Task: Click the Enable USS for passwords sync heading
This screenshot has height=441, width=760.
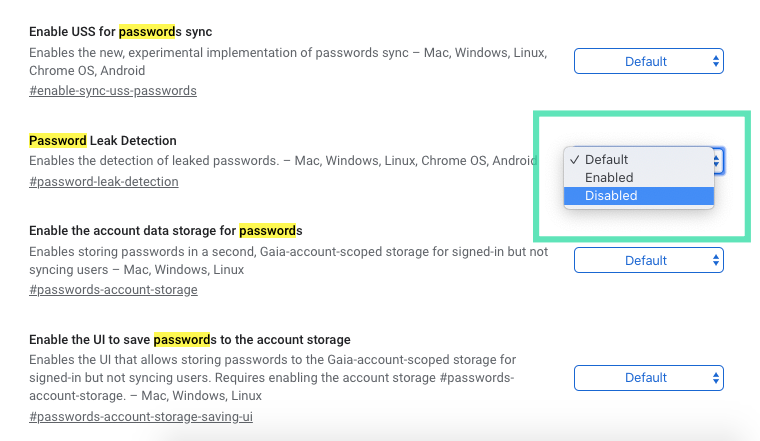Action: point(120,32)
